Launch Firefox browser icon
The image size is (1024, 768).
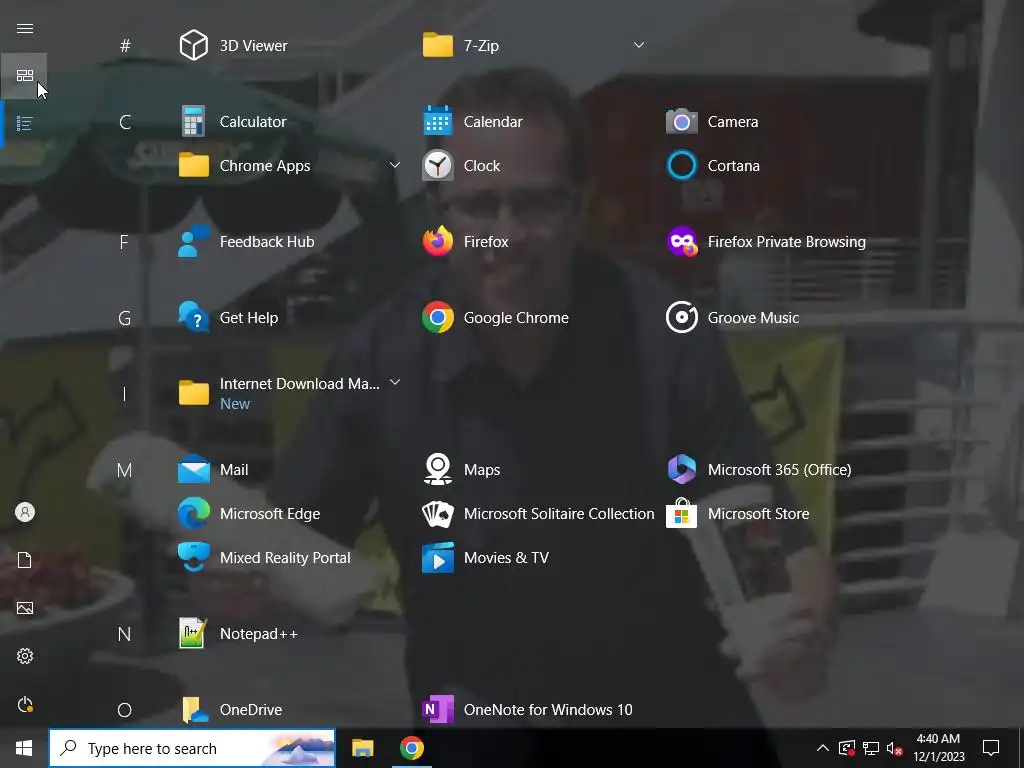coord(438,242)
